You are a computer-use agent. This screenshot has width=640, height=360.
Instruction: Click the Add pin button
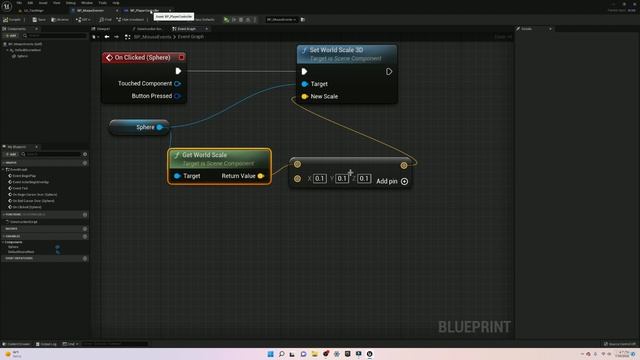(x=392, y=181)
